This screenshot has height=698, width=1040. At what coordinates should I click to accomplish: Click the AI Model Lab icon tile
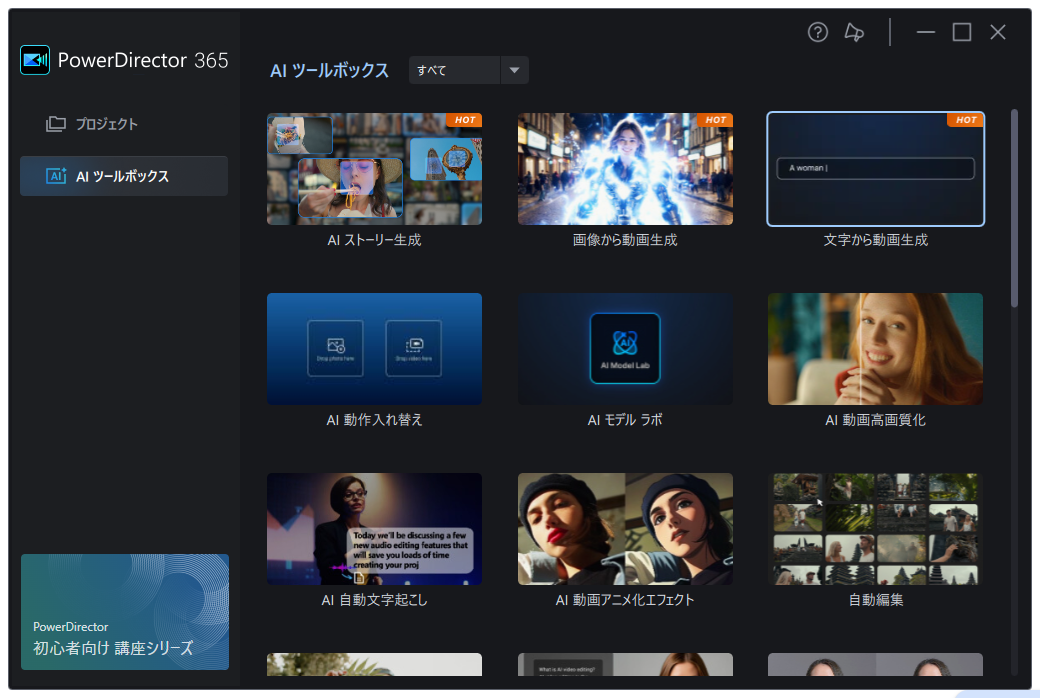(x=625, y=348)
